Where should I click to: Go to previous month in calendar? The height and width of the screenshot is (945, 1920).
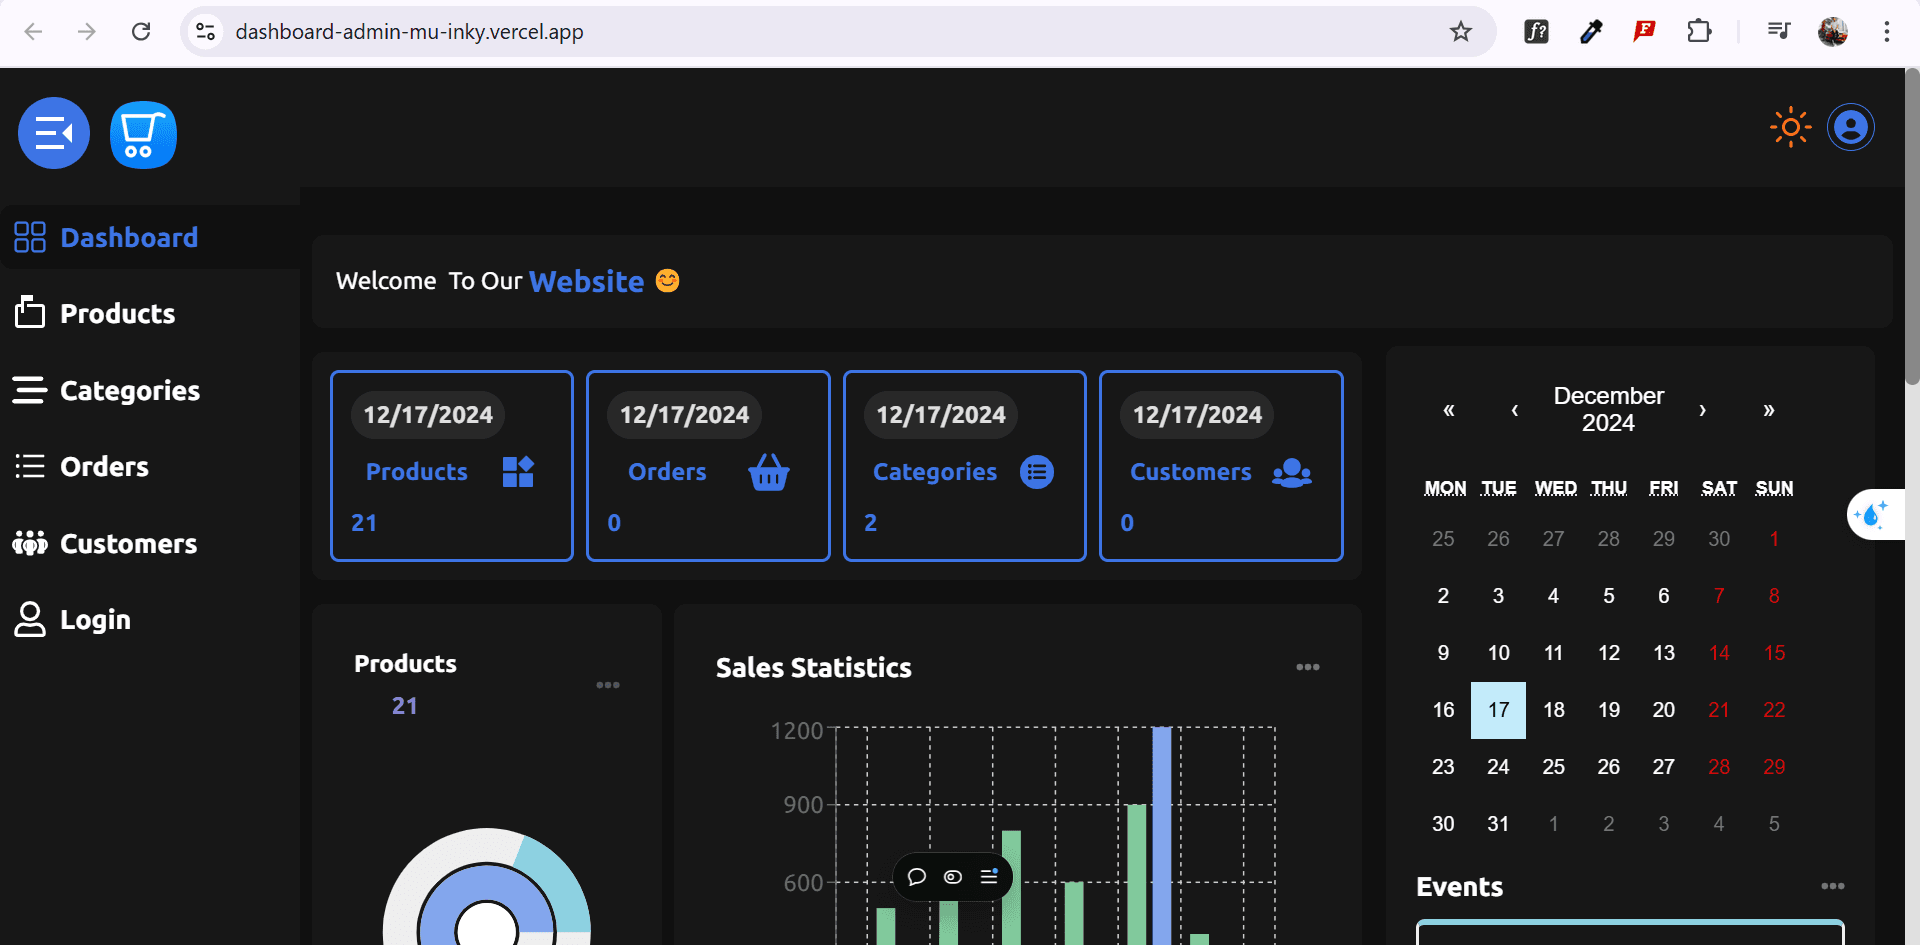(1515, 410)
